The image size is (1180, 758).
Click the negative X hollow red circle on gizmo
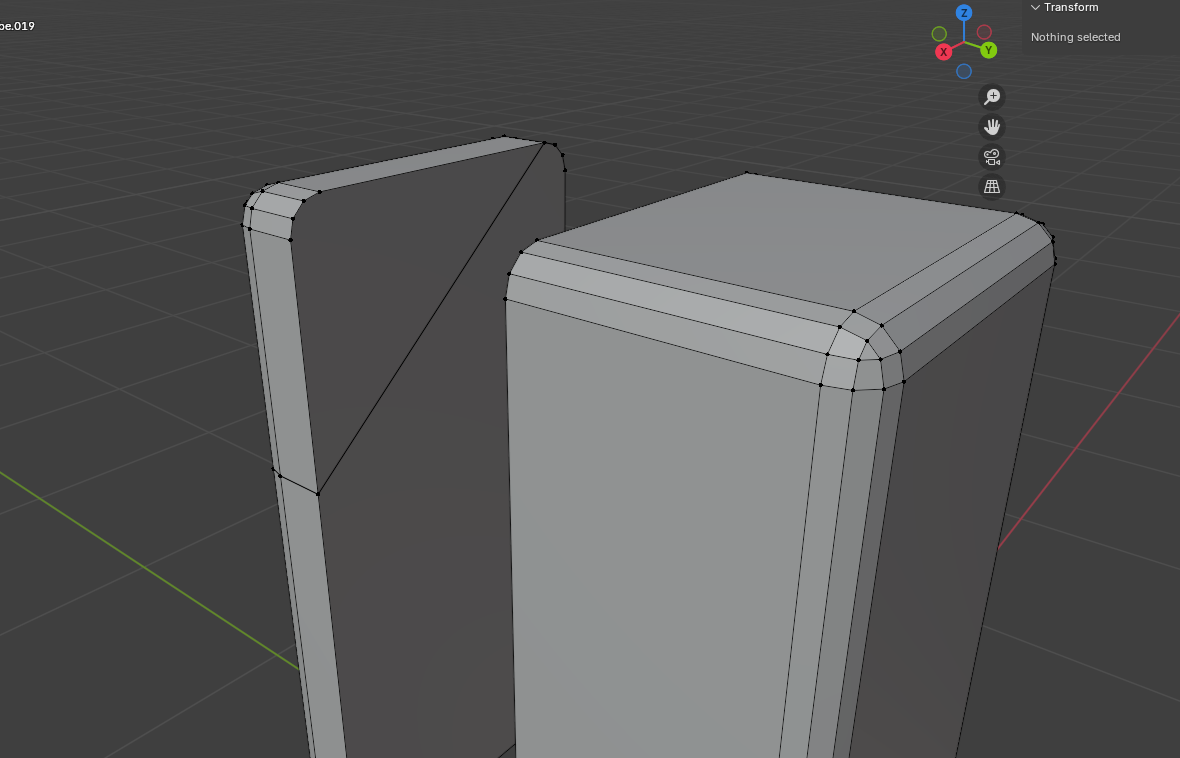tap(984, 32)
